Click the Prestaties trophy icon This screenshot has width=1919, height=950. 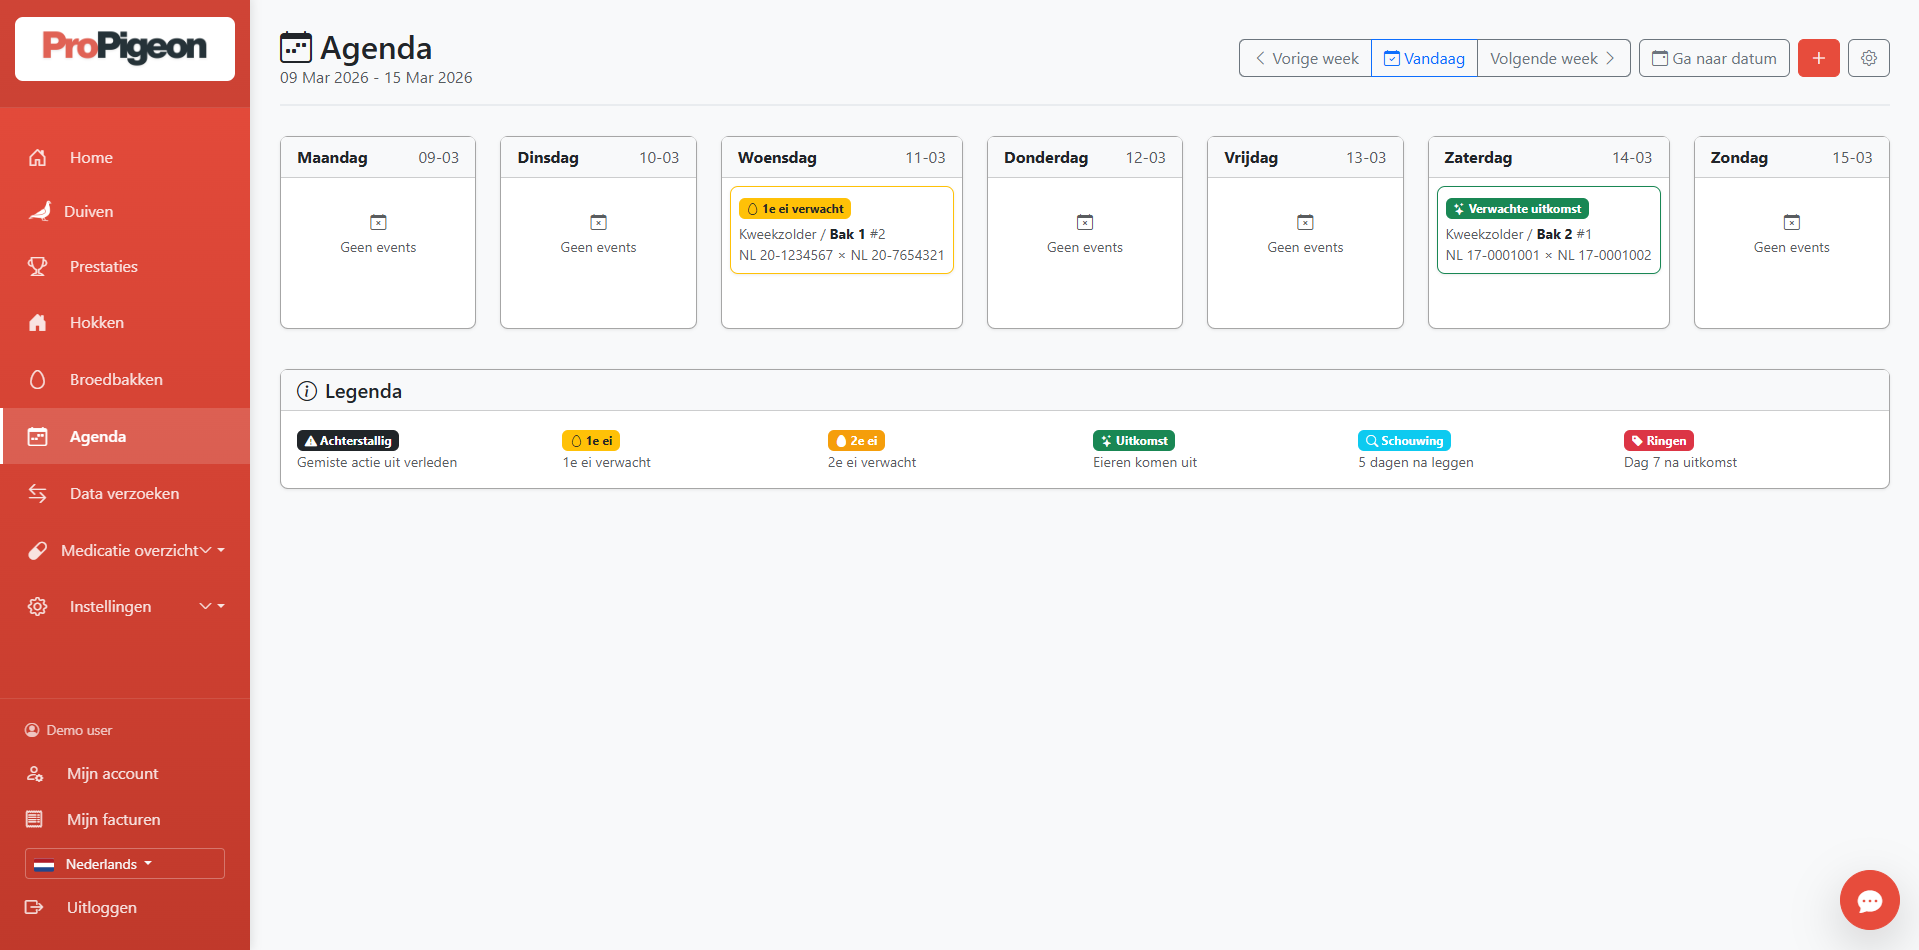tap(38, 267)
